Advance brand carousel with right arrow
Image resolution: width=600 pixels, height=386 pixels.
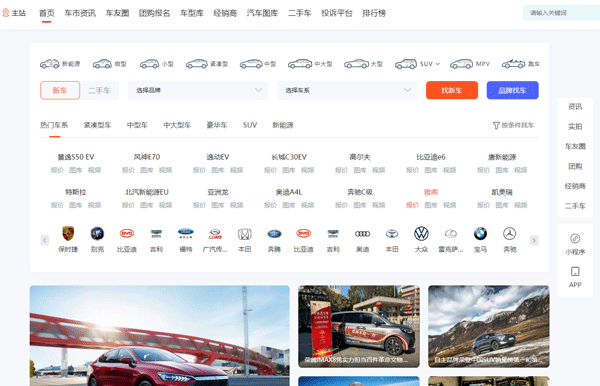click(x=534, y=240)
